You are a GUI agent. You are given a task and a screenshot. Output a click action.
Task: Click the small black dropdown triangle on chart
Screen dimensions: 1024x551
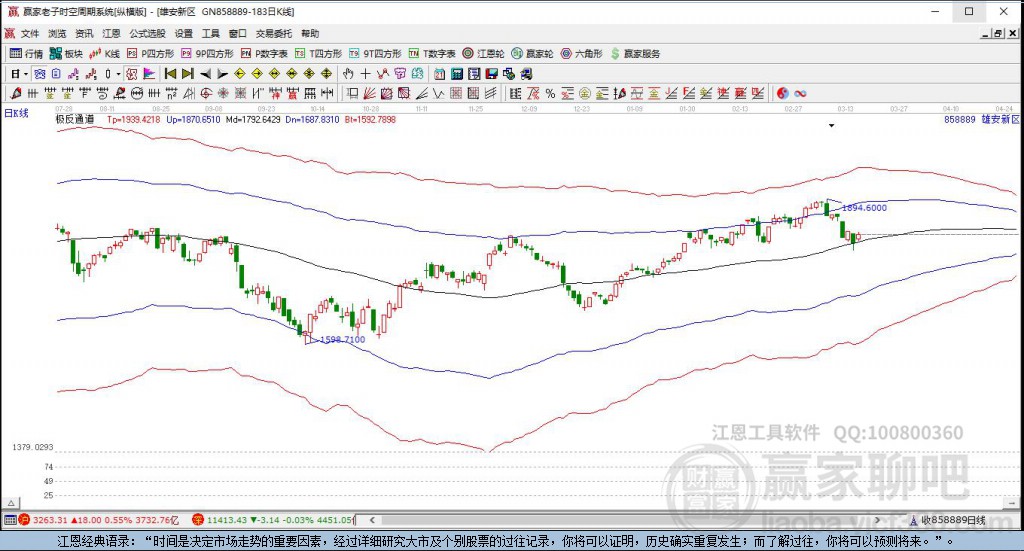pos(831,125)
